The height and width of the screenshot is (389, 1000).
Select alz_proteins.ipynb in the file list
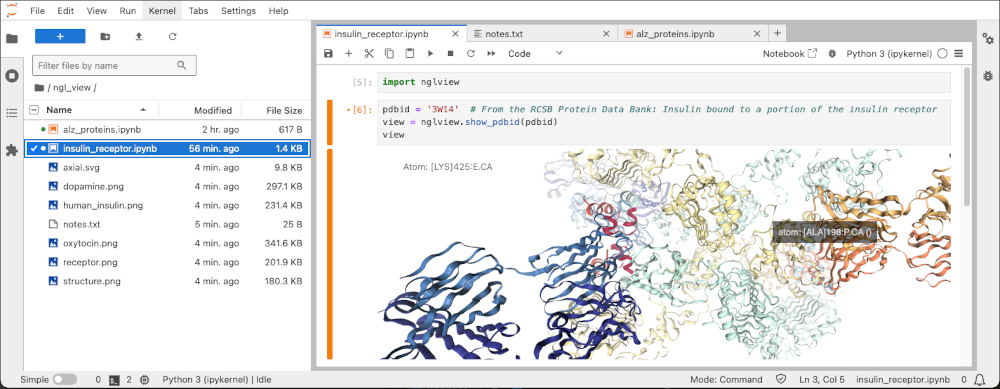[x=167, y=129]
